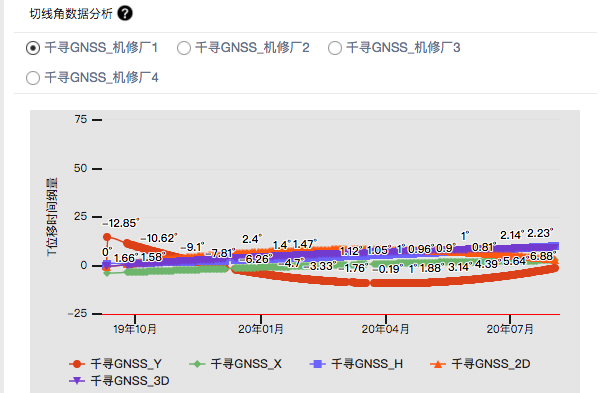Click the 20年04月 axis label
Viewport: 613px width, 393px height.
(x=385, y=329)
